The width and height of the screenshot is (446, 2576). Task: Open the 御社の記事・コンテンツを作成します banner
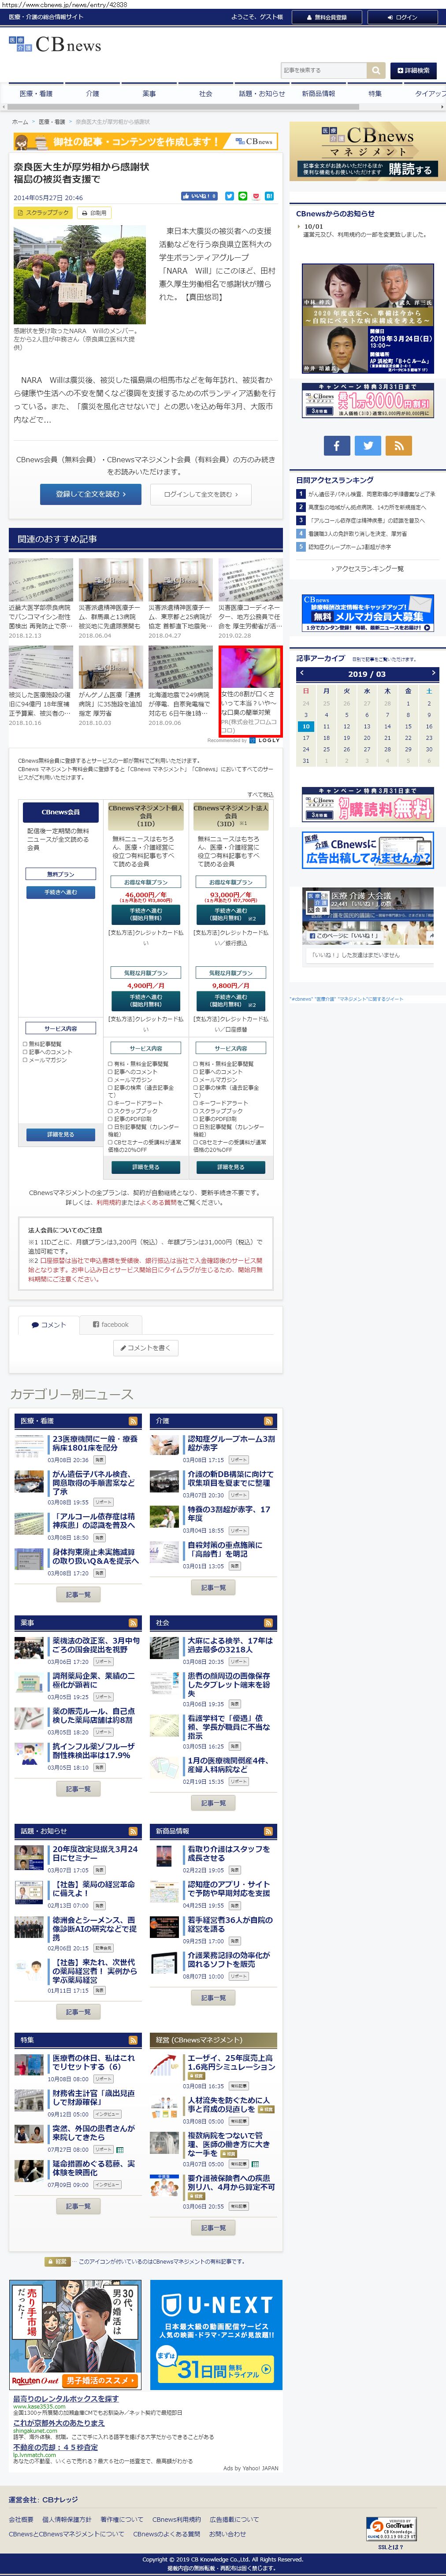pyautogui.click(x=145, y=141)
